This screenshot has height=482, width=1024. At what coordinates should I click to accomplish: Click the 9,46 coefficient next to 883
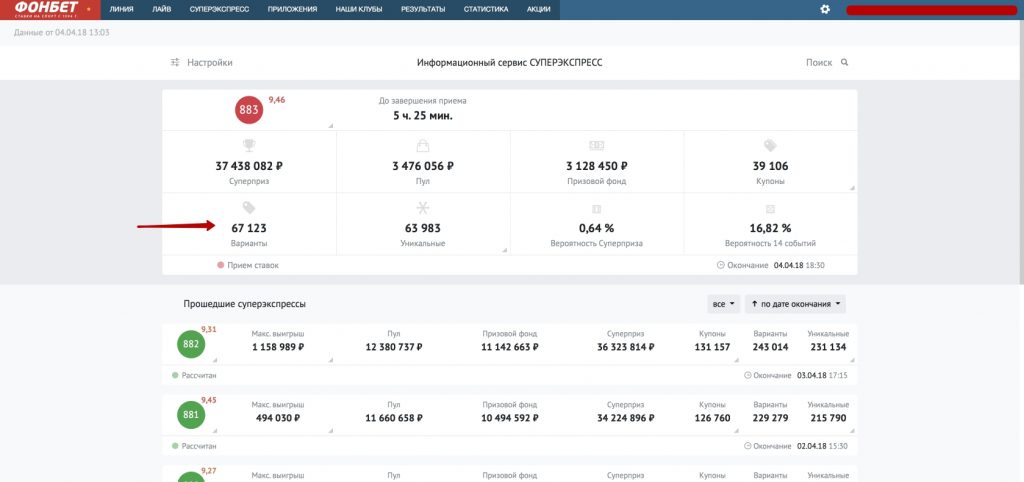click(x=277, y=100)
